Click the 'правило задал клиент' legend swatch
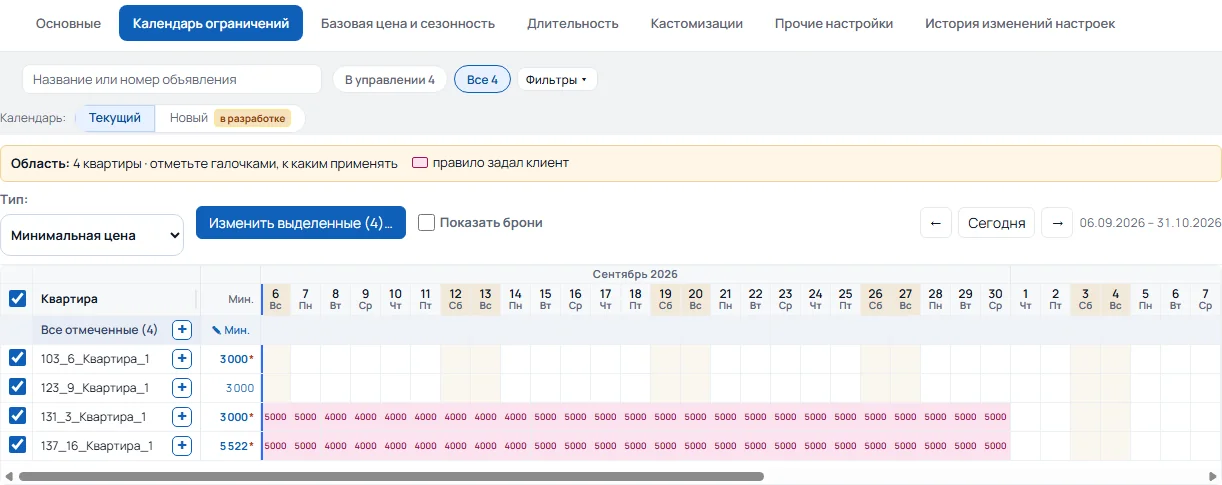The image size is (1222, 485). 421,163
